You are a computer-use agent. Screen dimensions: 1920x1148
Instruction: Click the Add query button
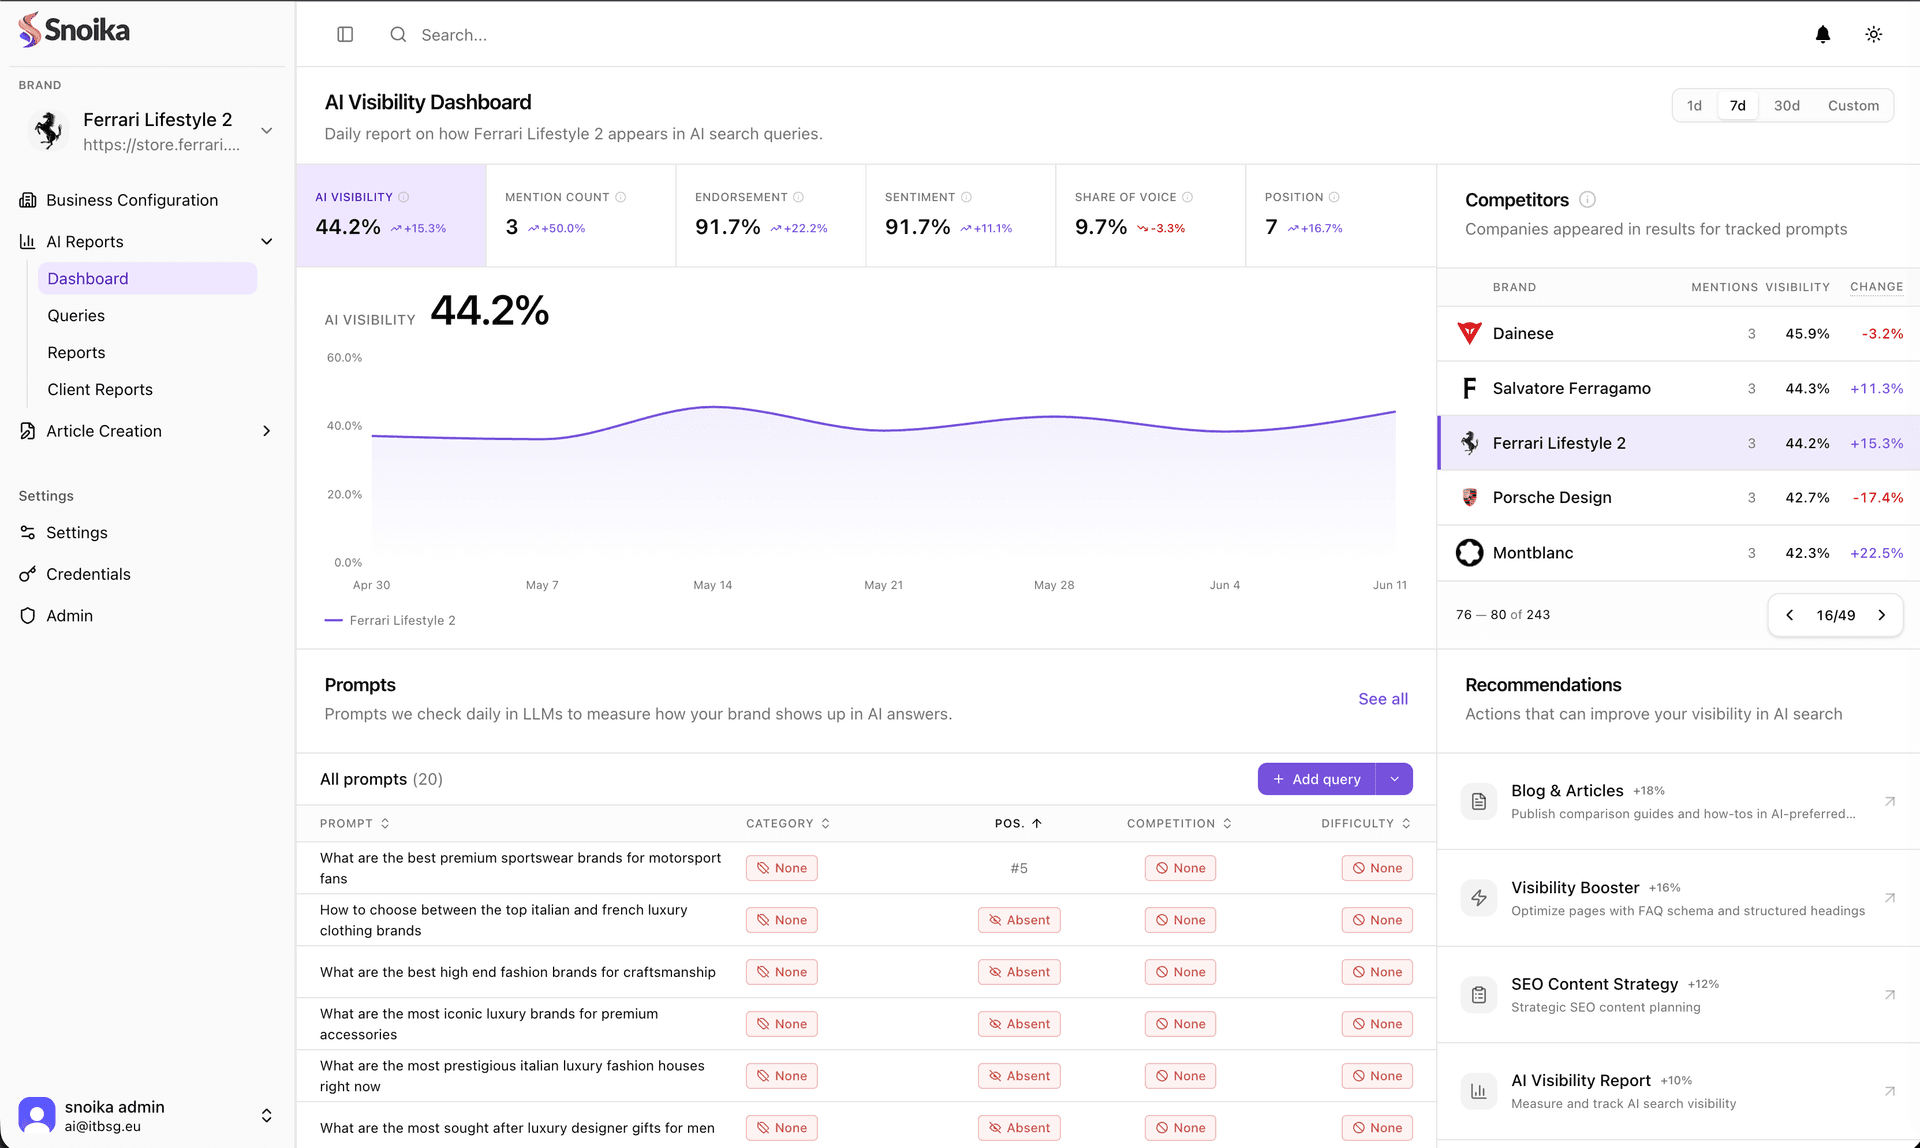coord(1316,780)
